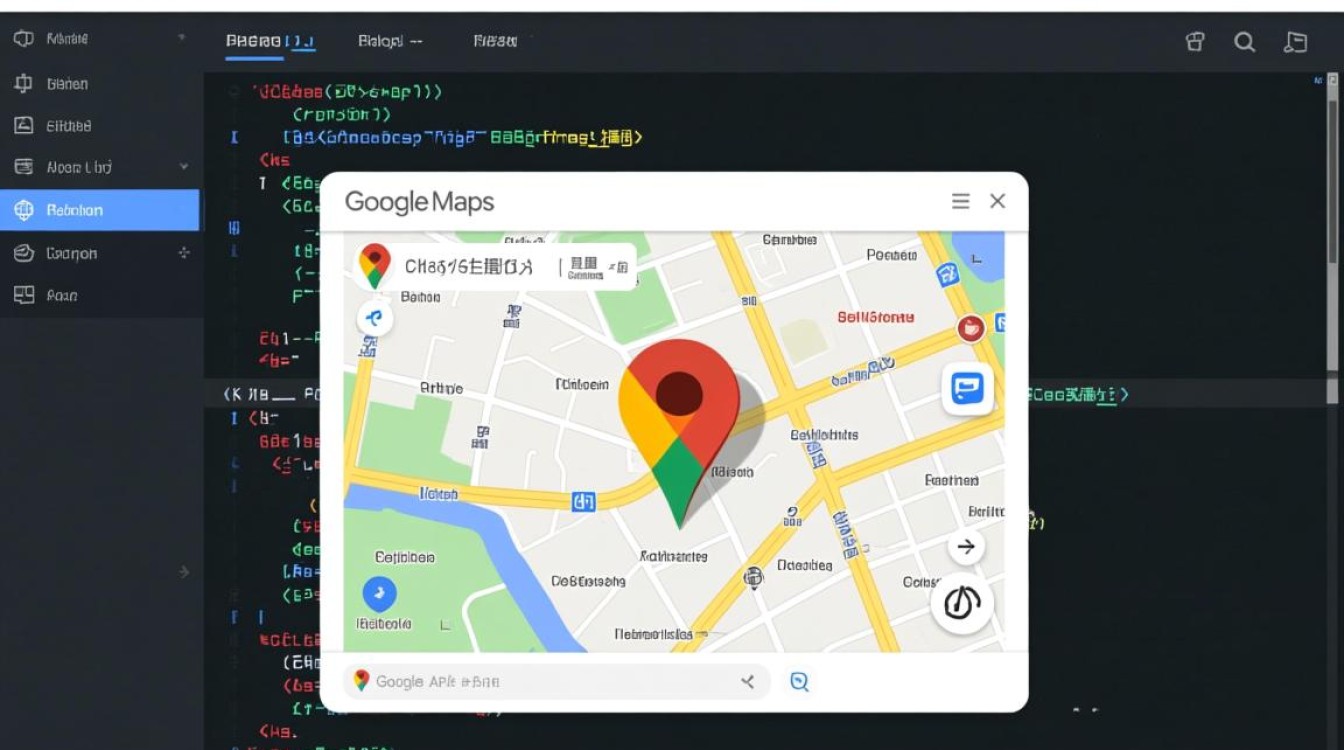Screen dimensions: 1344x750
Task: Click the right arrow button on the map
Action: pyautogui.click(x=966, y=547)
